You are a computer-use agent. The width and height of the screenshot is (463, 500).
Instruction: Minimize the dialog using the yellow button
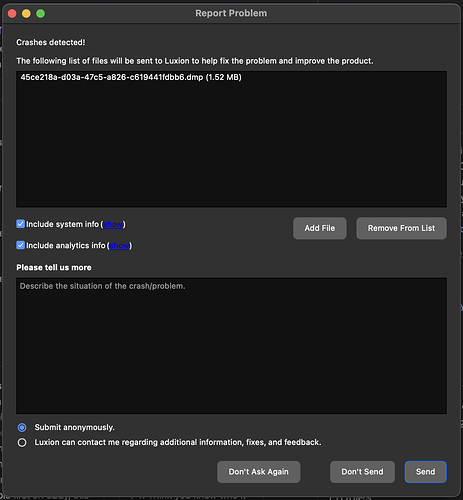tap(26, 14)
